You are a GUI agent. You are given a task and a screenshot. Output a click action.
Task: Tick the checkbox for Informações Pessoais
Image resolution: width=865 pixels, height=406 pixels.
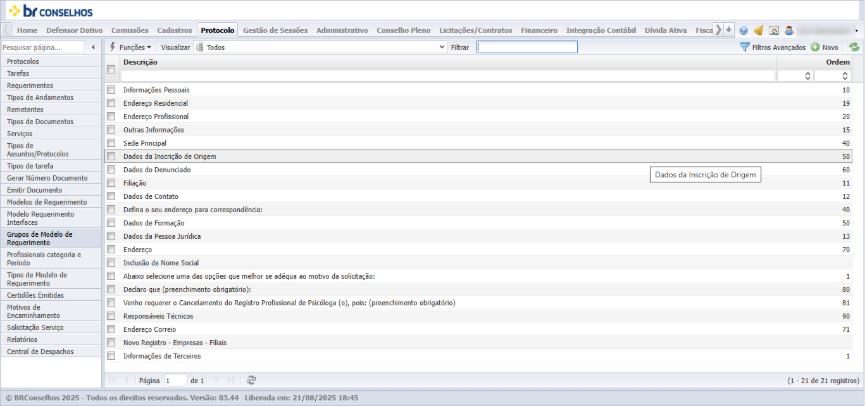111,89
